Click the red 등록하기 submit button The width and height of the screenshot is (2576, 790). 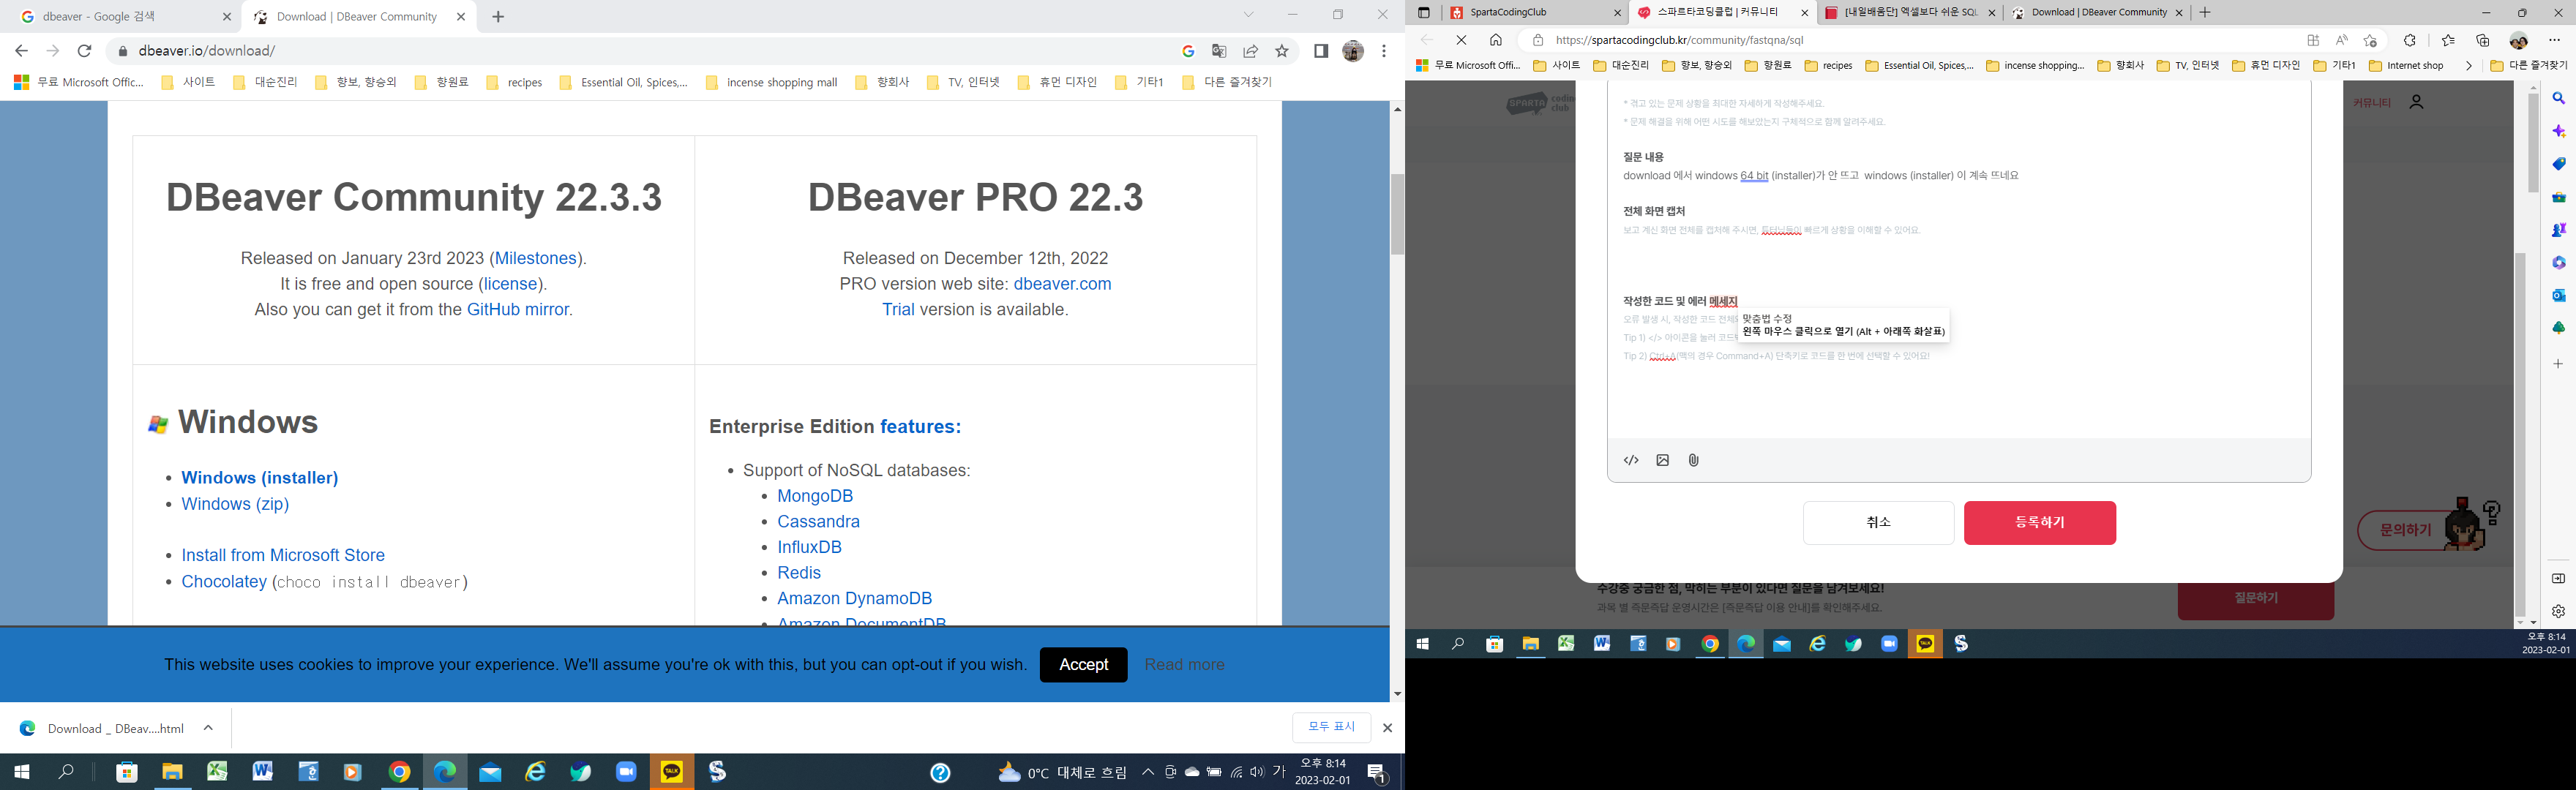[x=2039, y=523]
